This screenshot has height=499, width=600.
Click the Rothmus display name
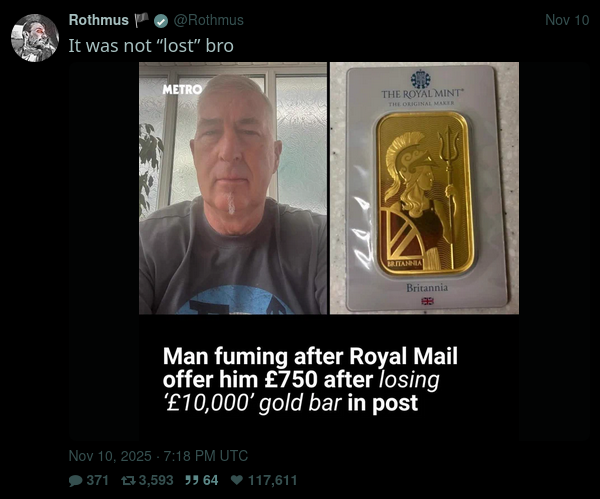click(98, 20)
